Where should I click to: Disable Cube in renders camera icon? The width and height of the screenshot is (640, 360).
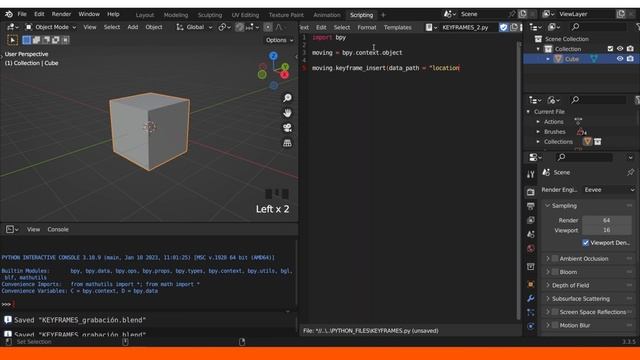pos(630,59)
